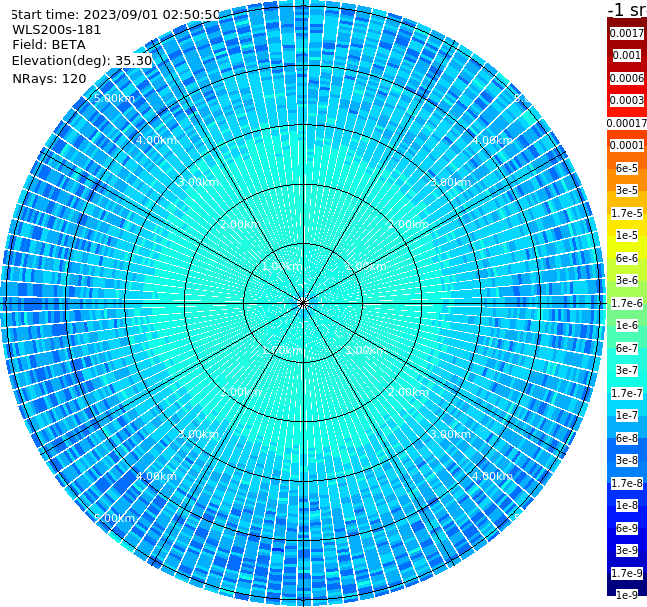Viewport: 647px width, 607px height.
Task: Click the 0.001 colorbar tick label
Action: click(x=627, y=55)
